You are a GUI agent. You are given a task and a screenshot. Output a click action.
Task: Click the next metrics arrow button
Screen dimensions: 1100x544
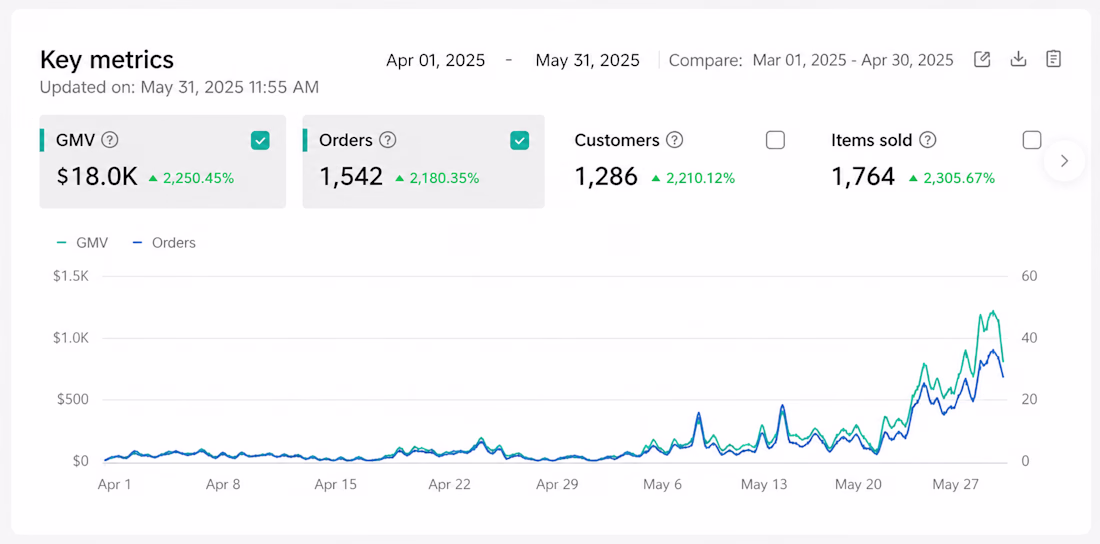(1064, 161)
